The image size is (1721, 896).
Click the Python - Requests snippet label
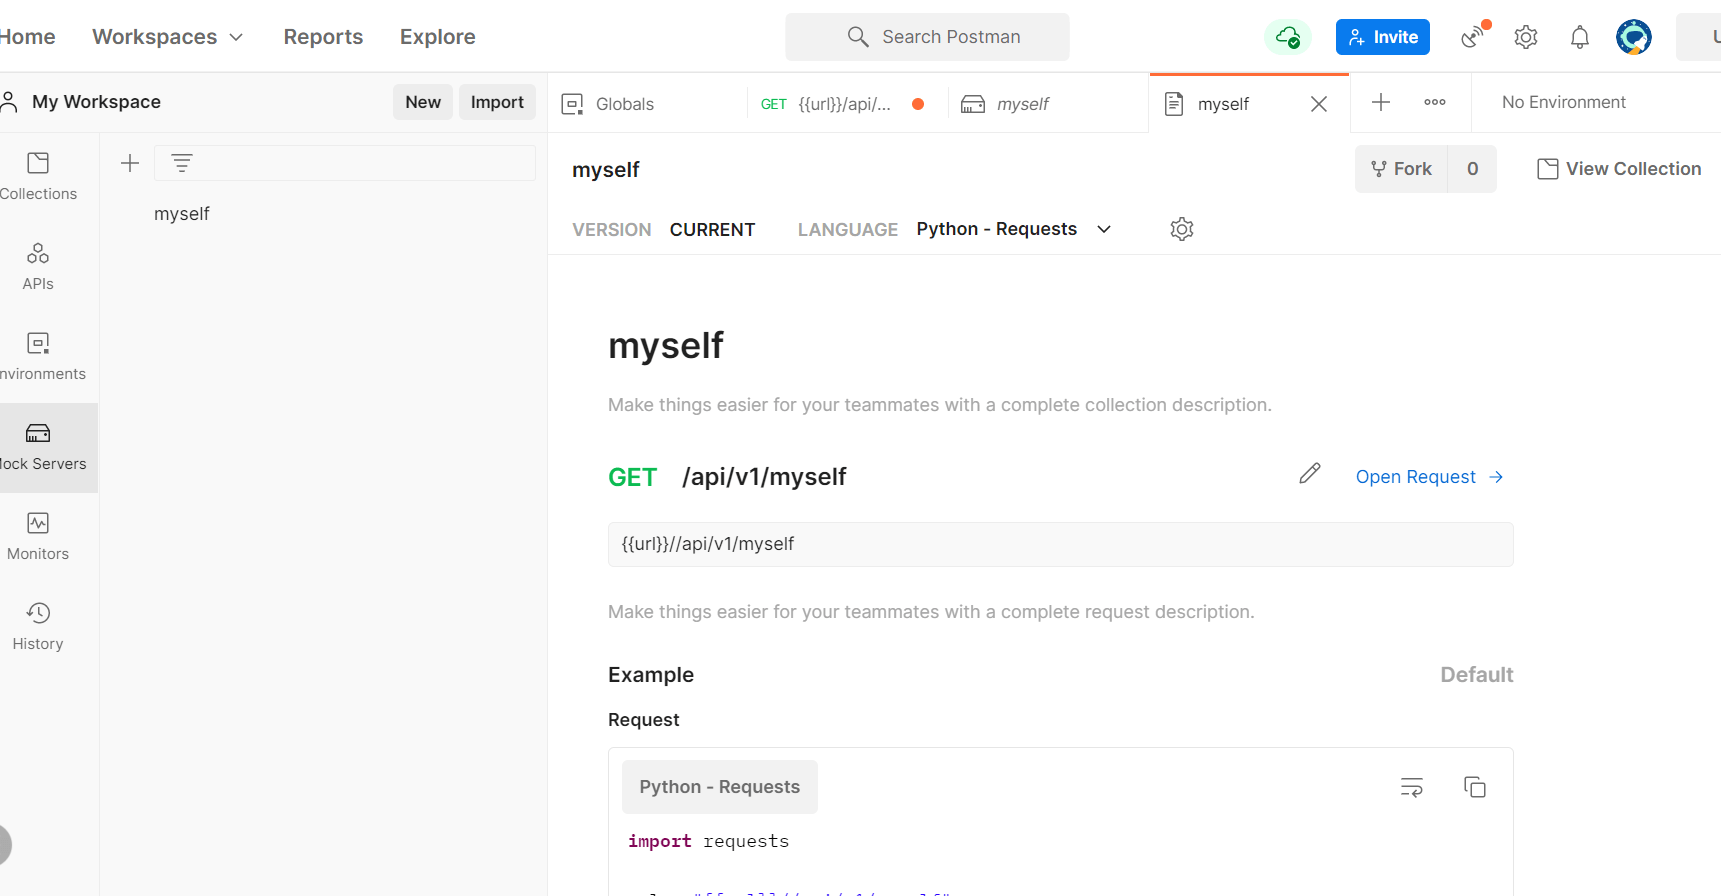(720, 787)
